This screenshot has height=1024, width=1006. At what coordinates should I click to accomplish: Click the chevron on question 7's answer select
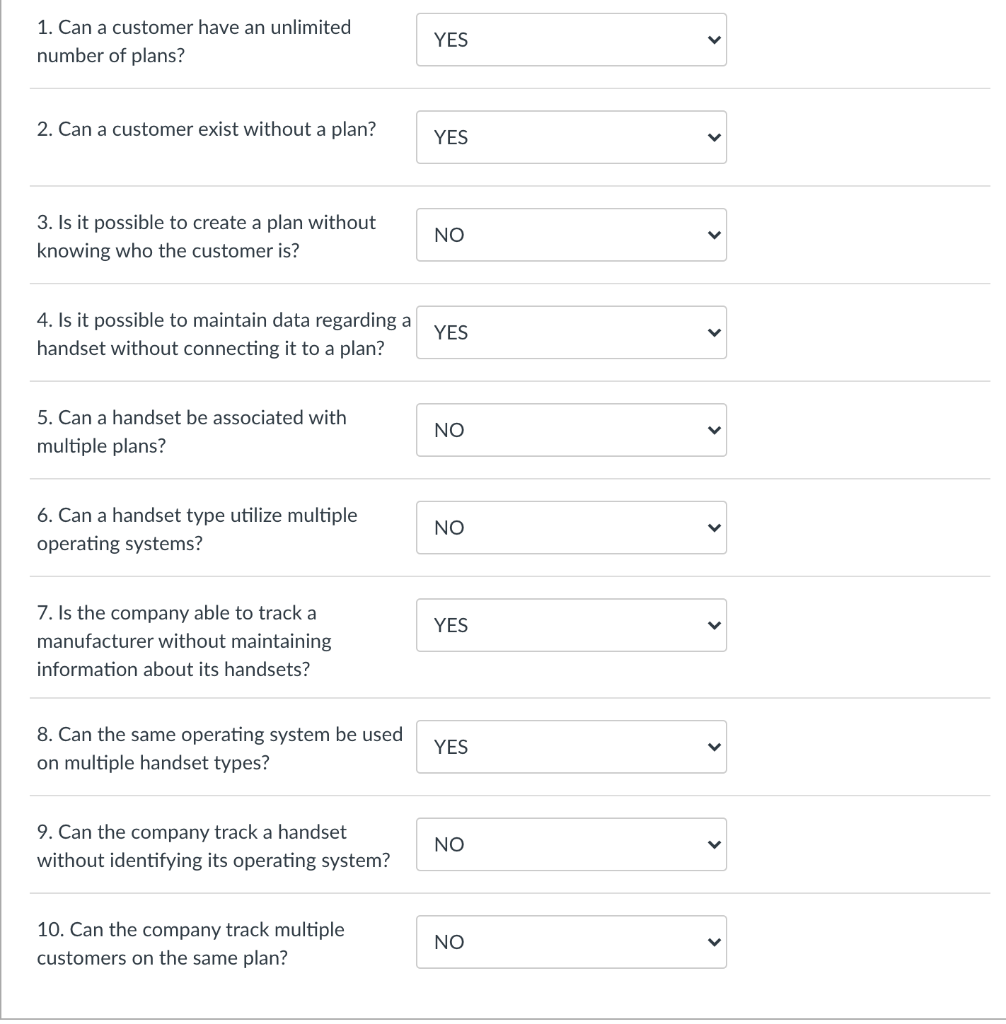713,625
